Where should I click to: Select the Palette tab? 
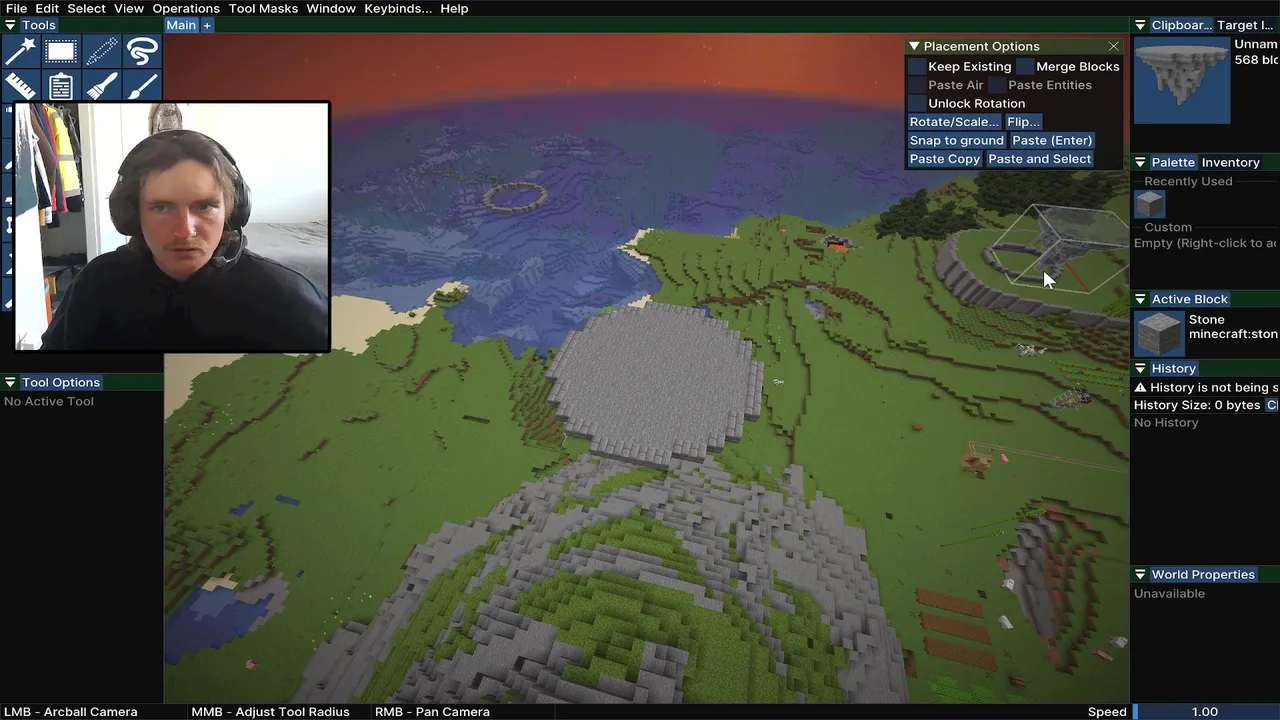pyautogui.click(x=1173, y=162)
